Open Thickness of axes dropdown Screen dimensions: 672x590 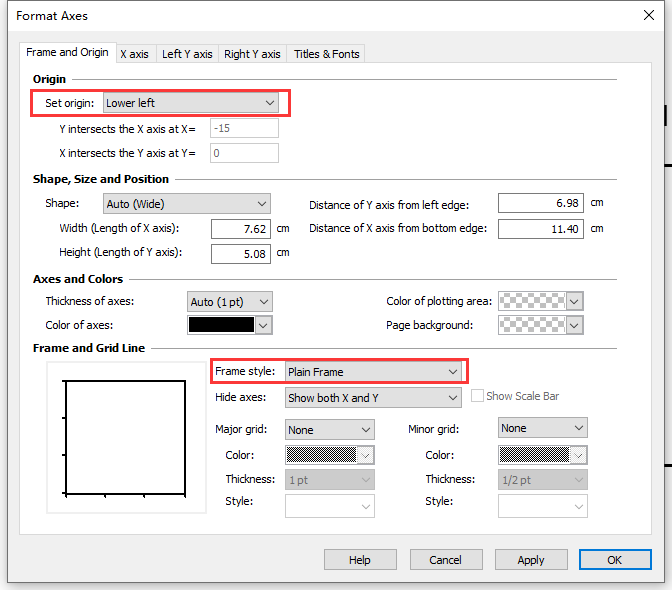pyautogui.click(x=229, y=301)
